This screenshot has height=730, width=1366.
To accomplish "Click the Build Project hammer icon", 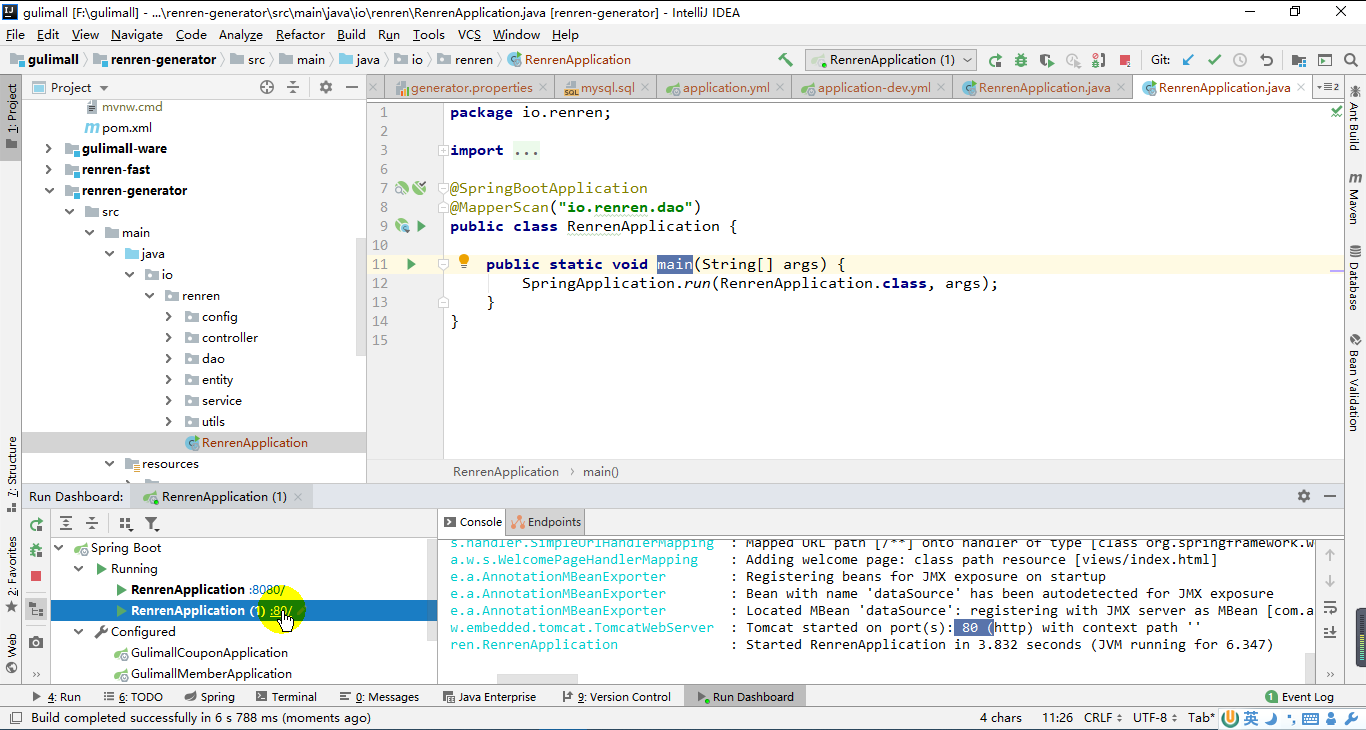I will click(x=785, y=60).
